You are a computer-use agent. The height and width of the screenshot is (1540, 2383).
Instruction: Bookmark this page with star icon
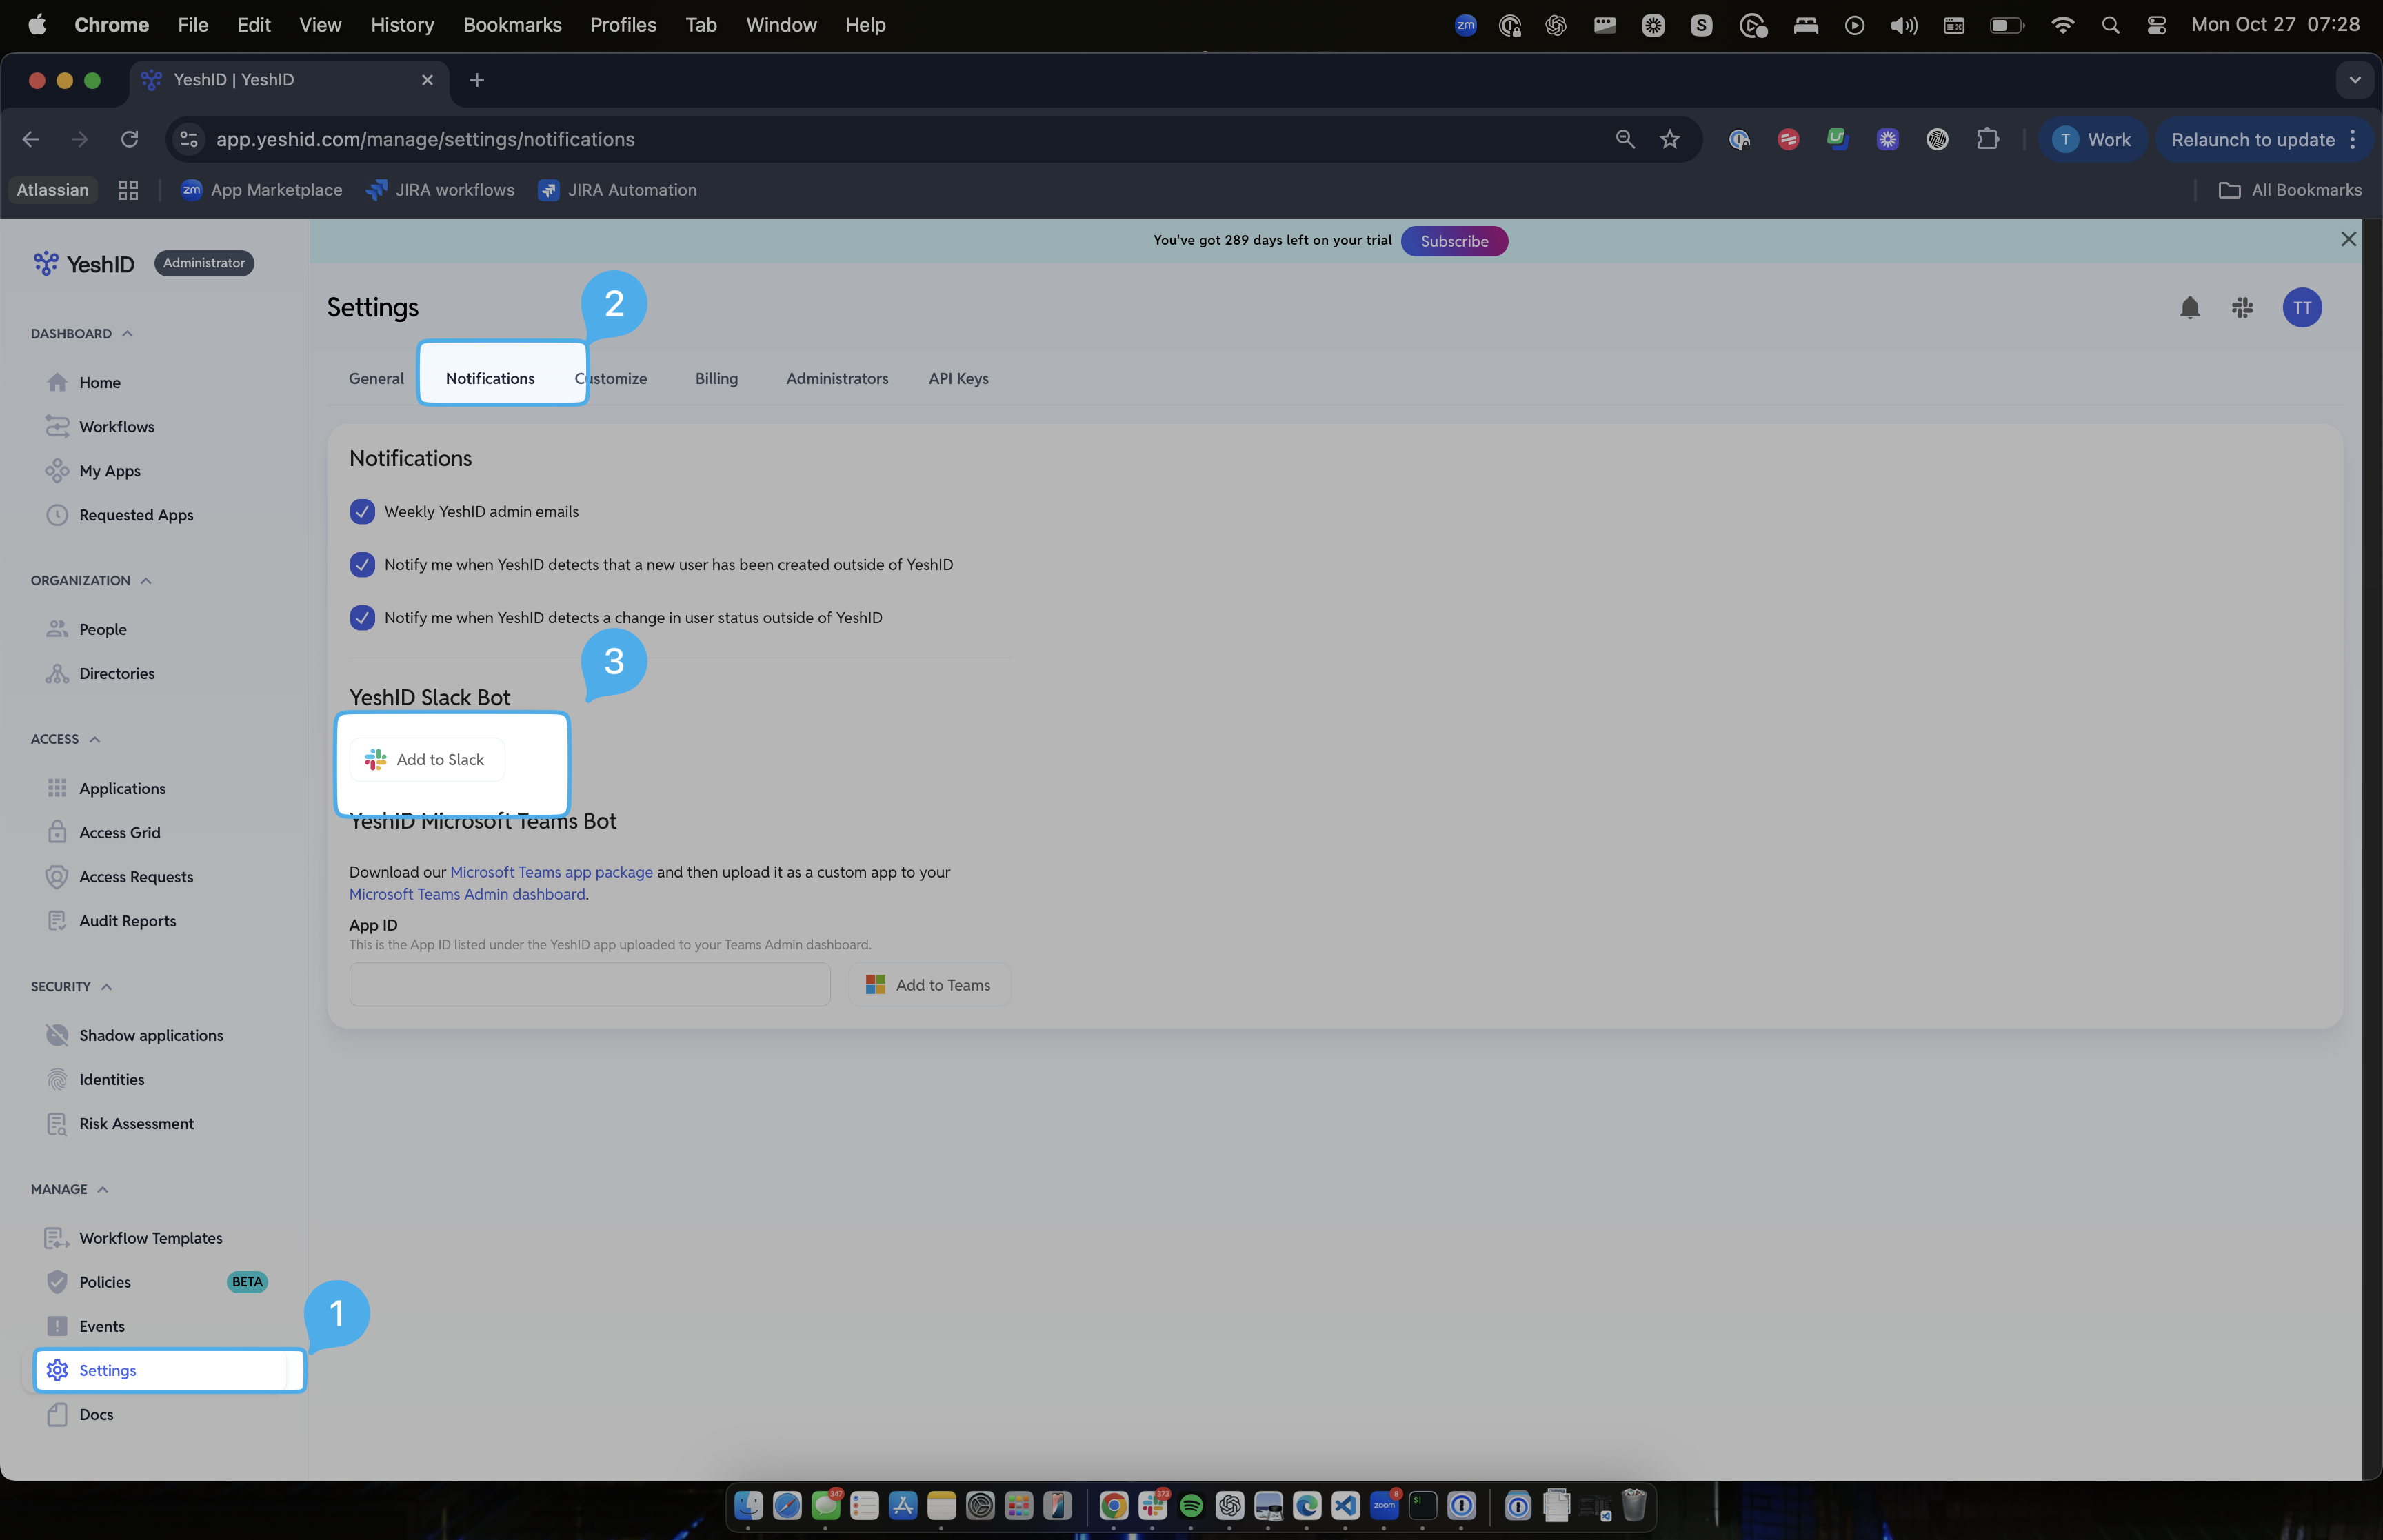pos(1669,139)
